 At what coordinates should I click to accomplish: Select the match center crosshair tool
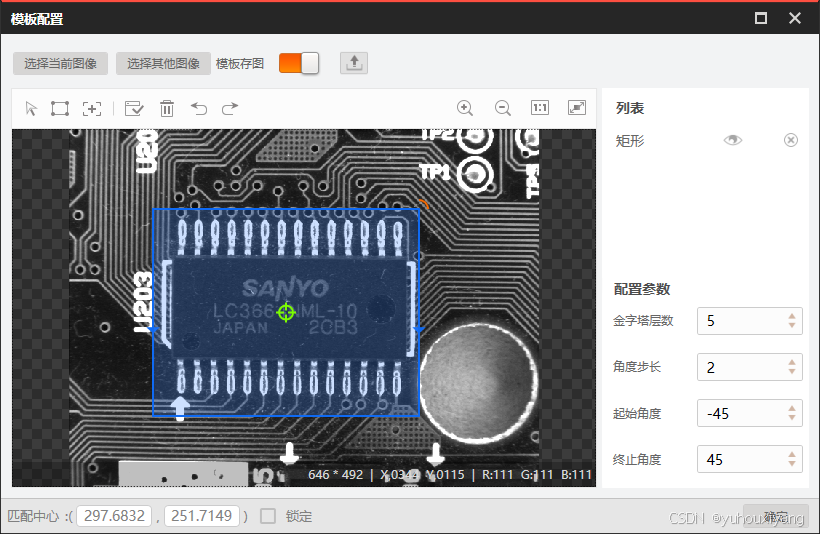(92, 108)
